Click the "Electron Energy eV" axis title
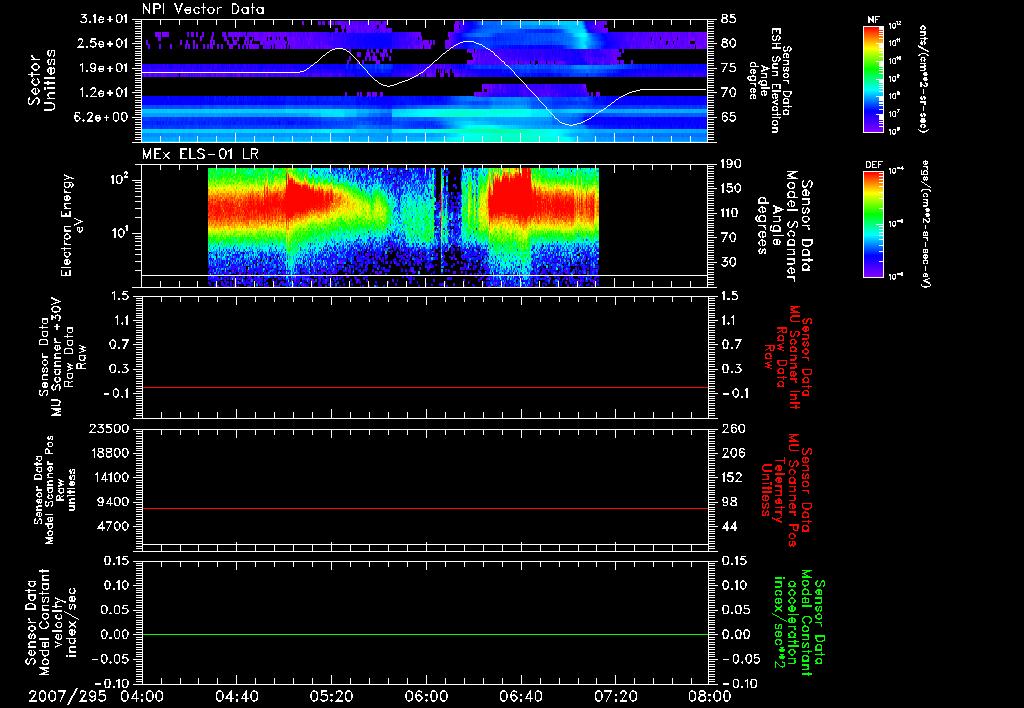1024x708 pixels. point(73,225)
